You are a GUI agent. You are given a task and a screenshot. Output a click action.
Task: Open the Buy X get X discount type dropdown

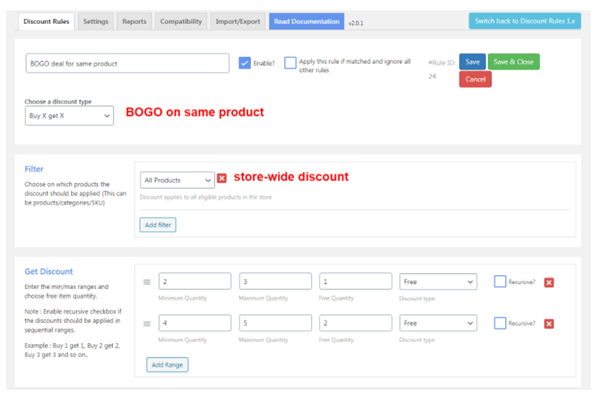pos(69,116)
